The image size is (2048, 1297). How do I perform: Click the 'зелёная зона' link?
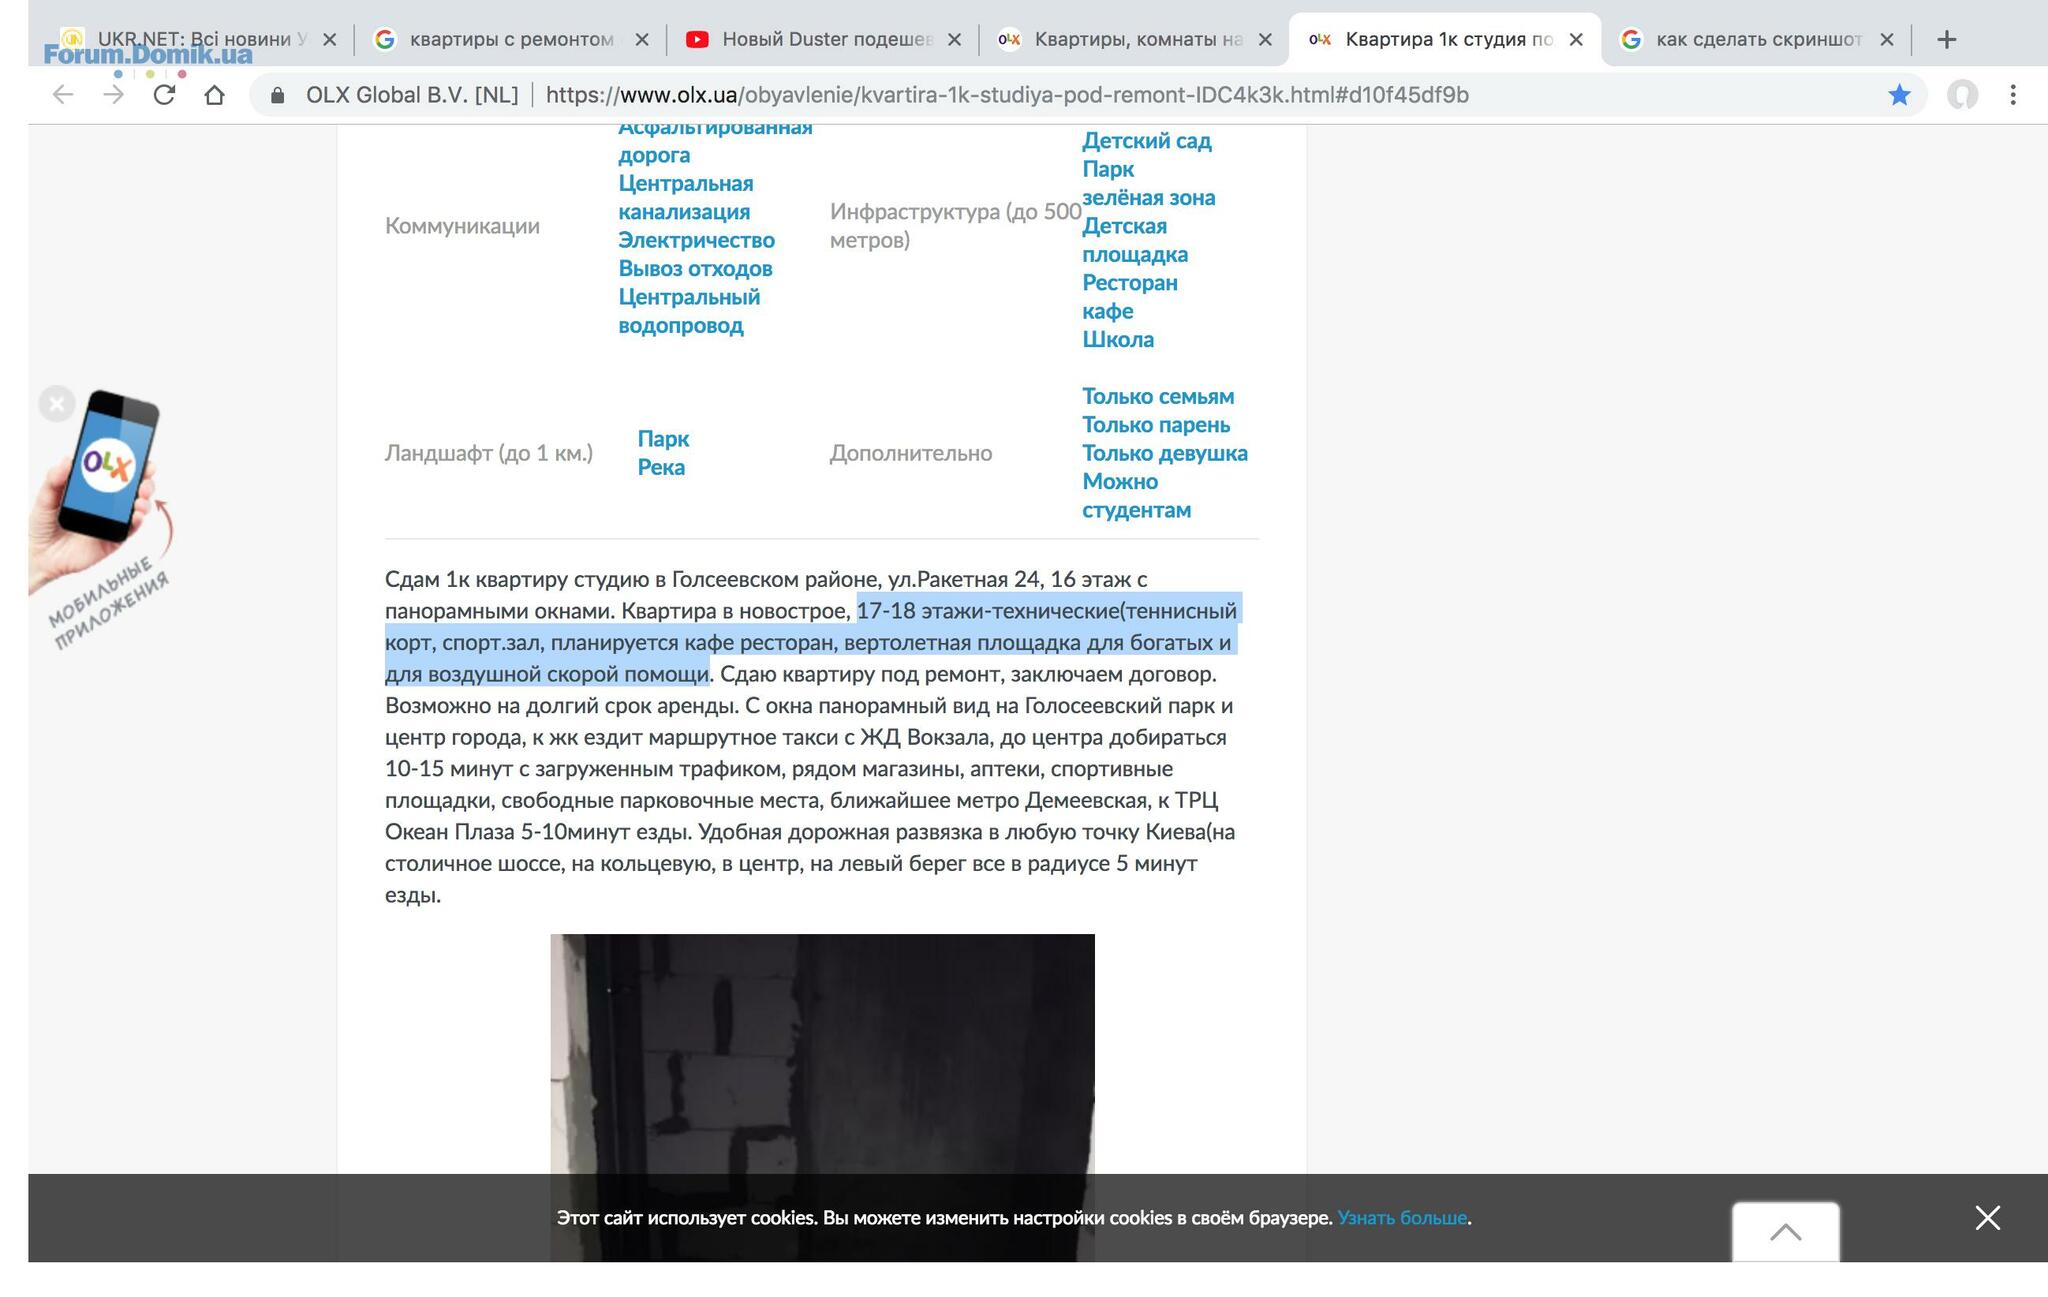[x=1149, y=198]
